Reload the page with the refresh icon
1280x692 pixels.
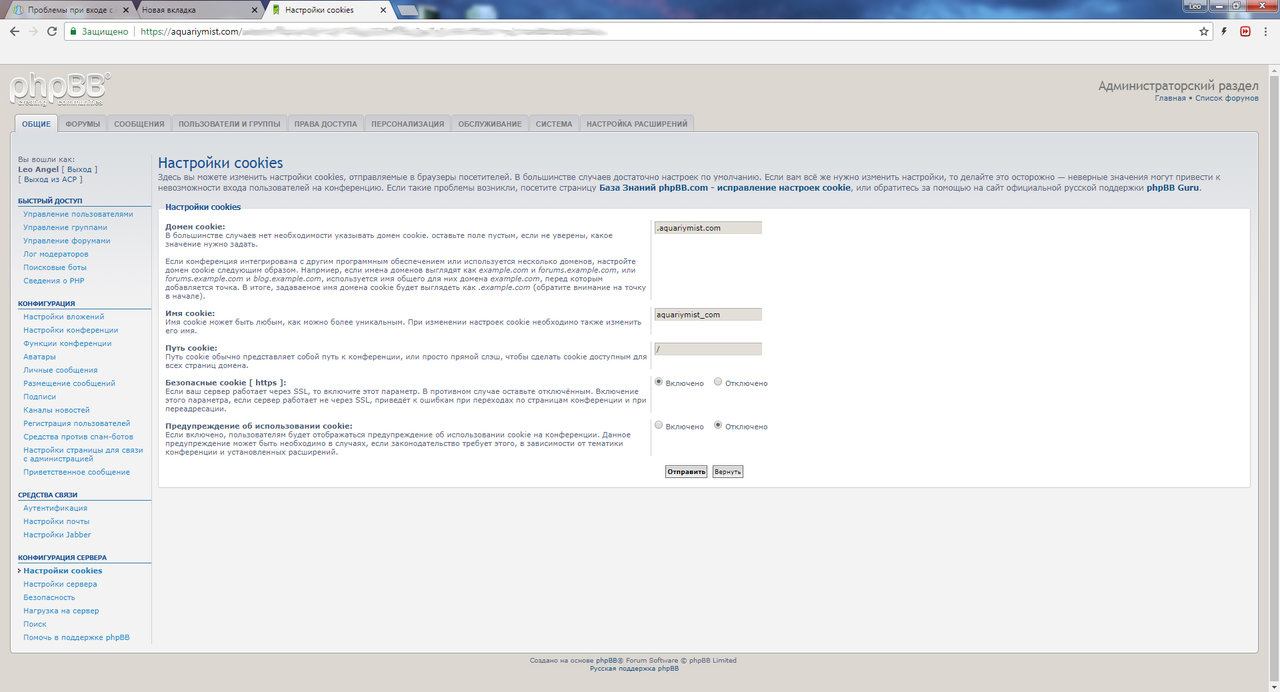52,31
